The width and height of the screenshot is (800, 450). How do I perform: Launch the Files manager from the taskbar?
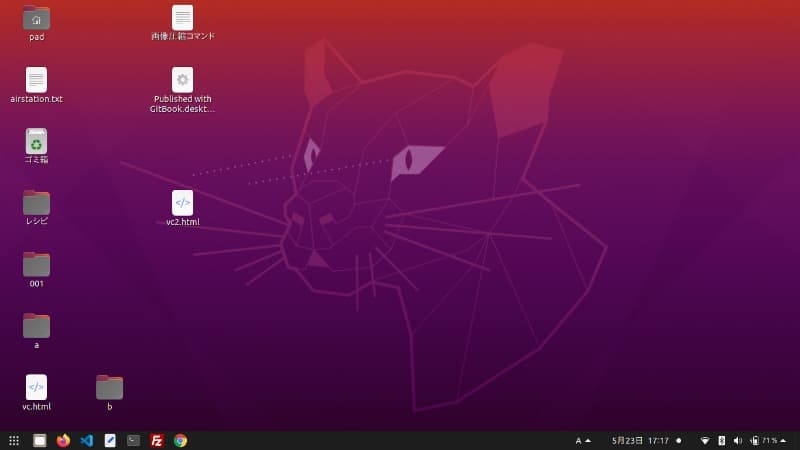pyautogui.click(x=39, y=440)
